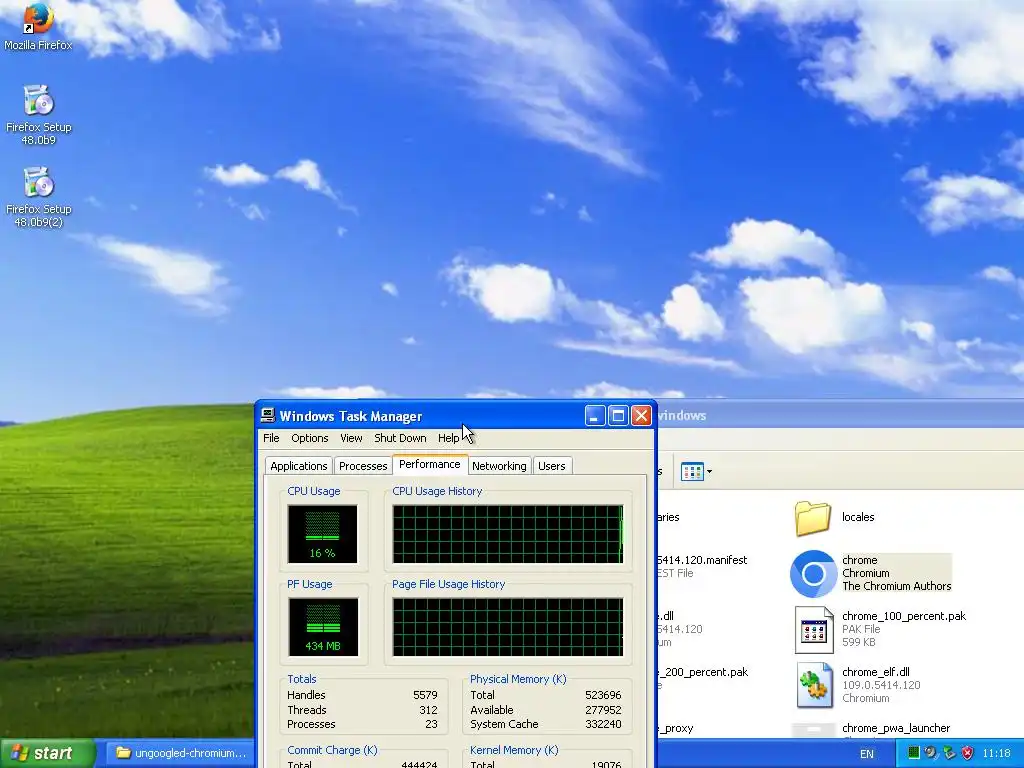Click The Chromium Authors text
Viewport: 1024px width, 768px height.
(x=896, y=586)
